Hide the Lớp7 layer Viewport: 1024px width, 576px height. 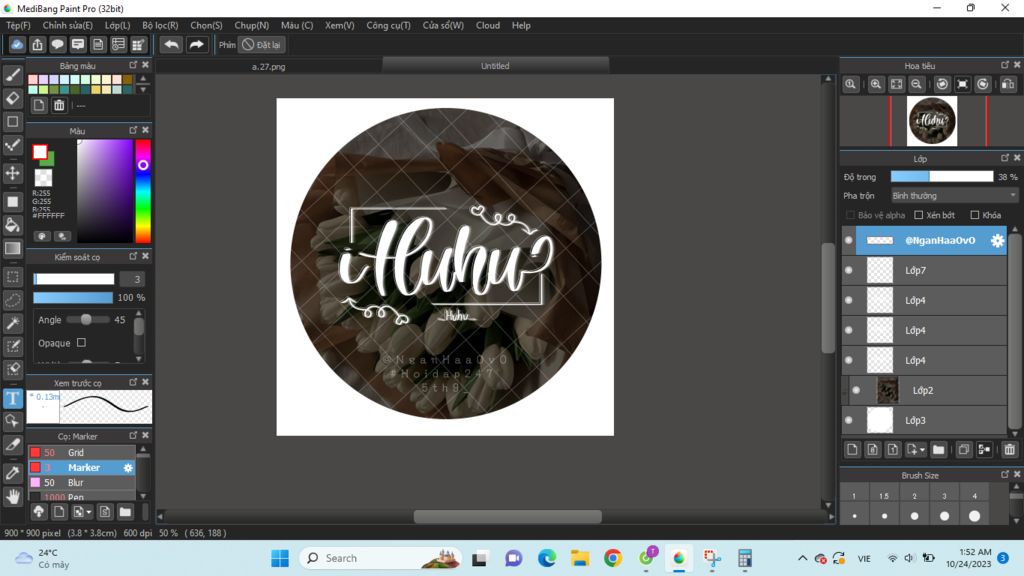tap(849, 270)
